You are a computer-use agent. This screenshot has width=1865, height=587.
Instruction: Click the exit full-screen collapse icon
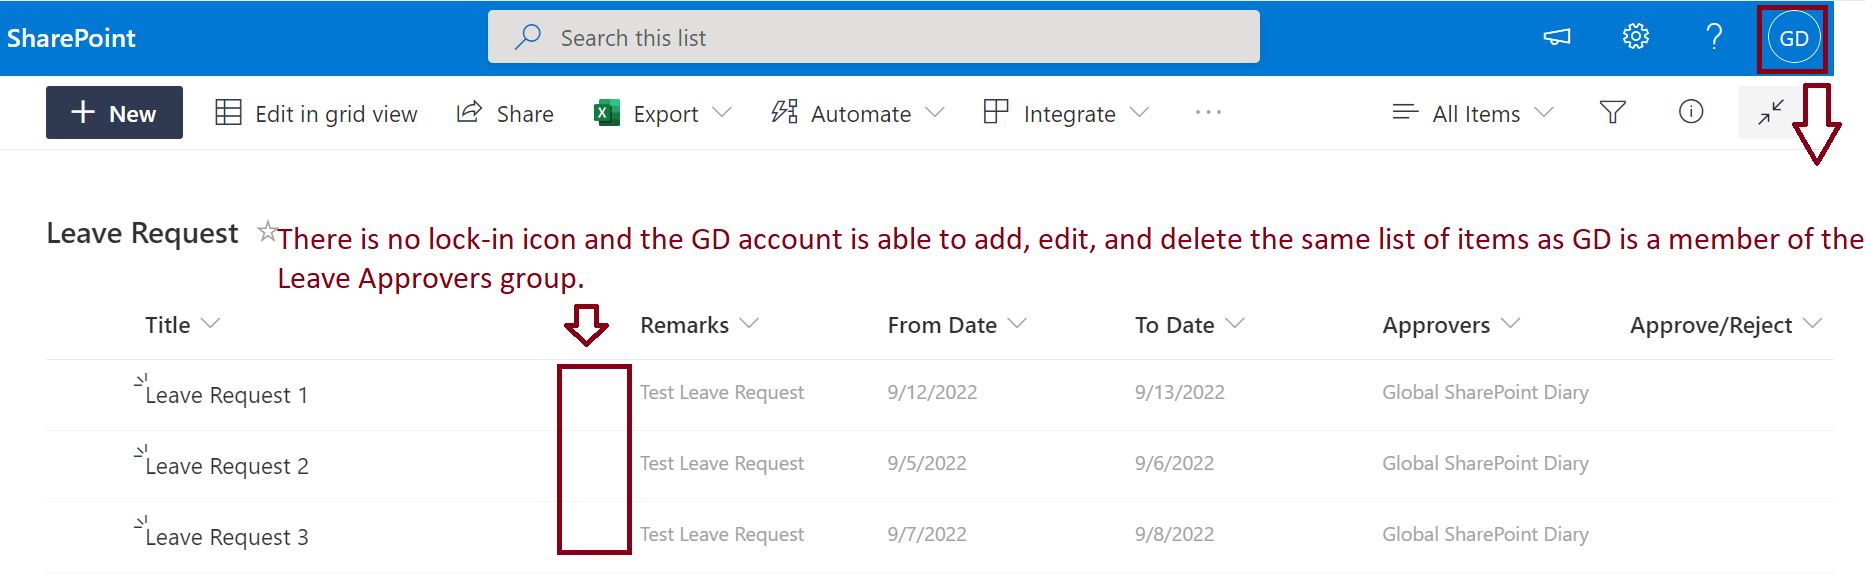click(1770, 113)
